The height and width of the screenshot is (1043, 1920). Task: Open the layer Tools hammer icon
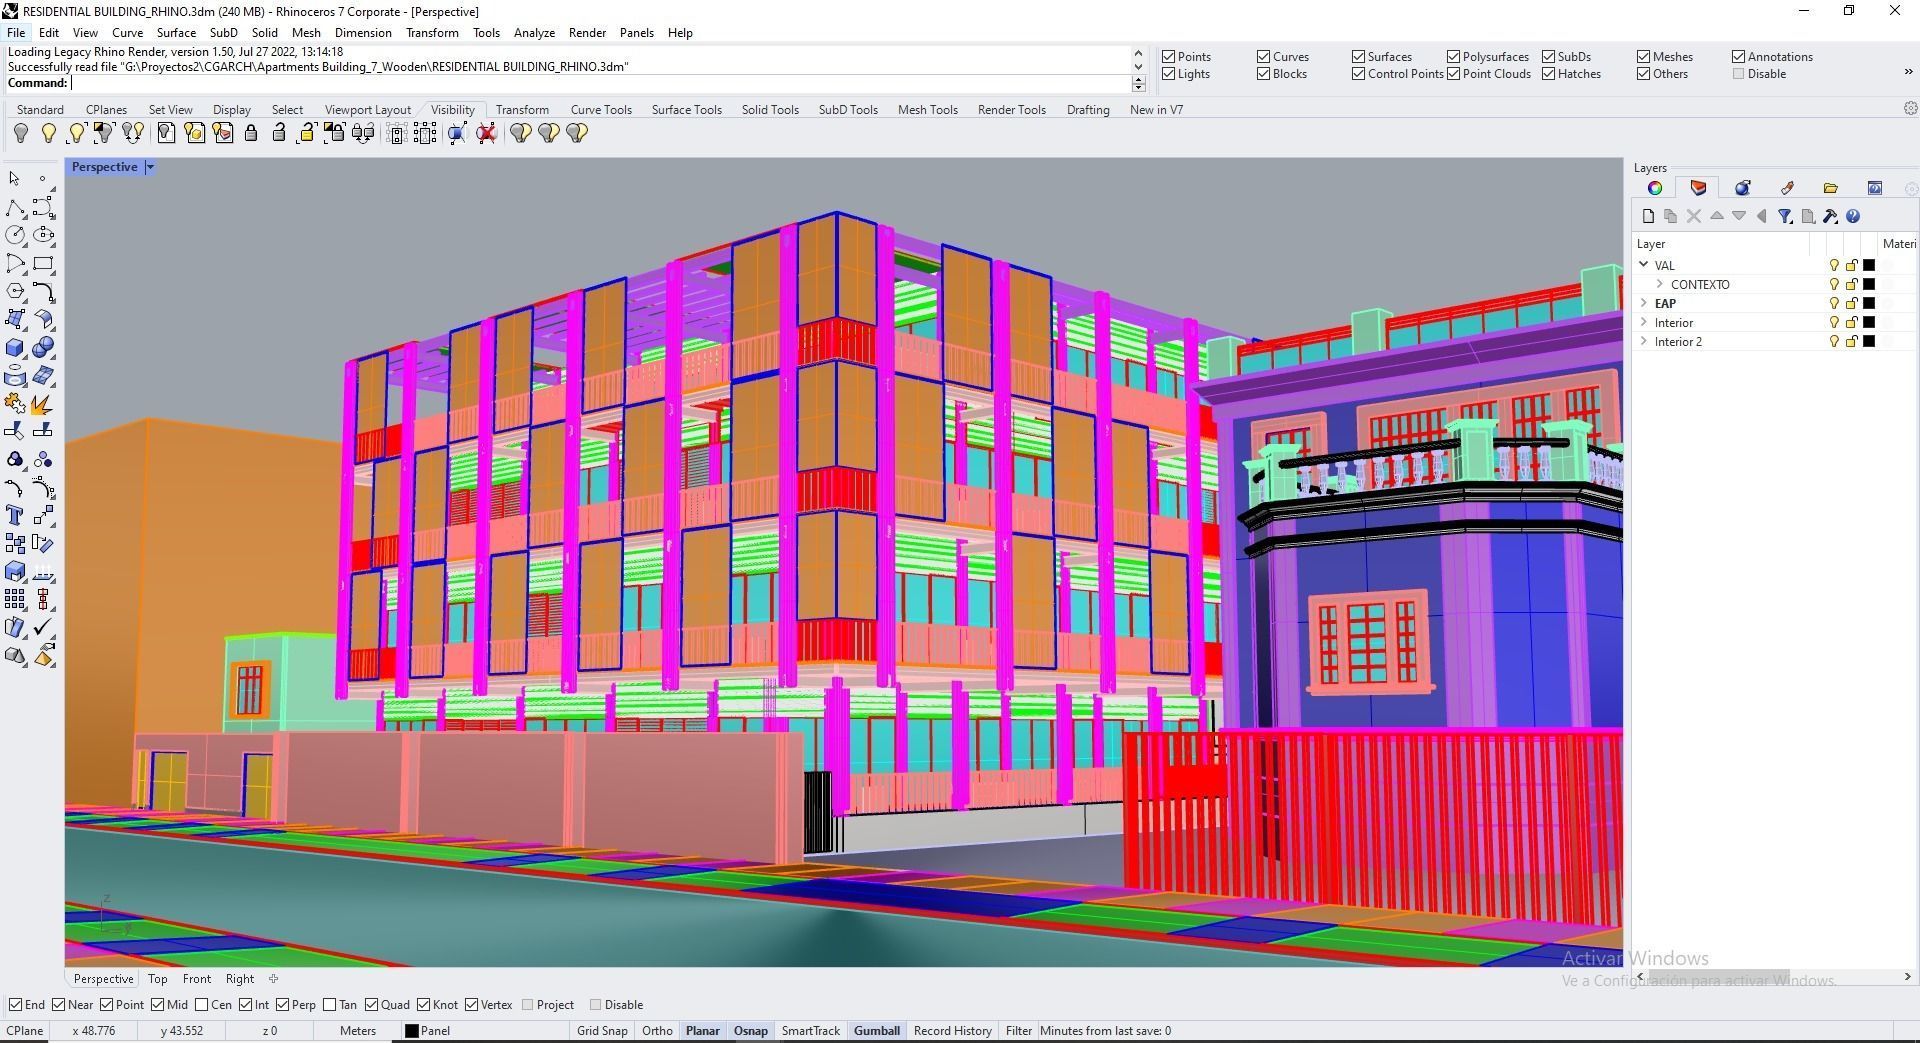[1830, 216]
